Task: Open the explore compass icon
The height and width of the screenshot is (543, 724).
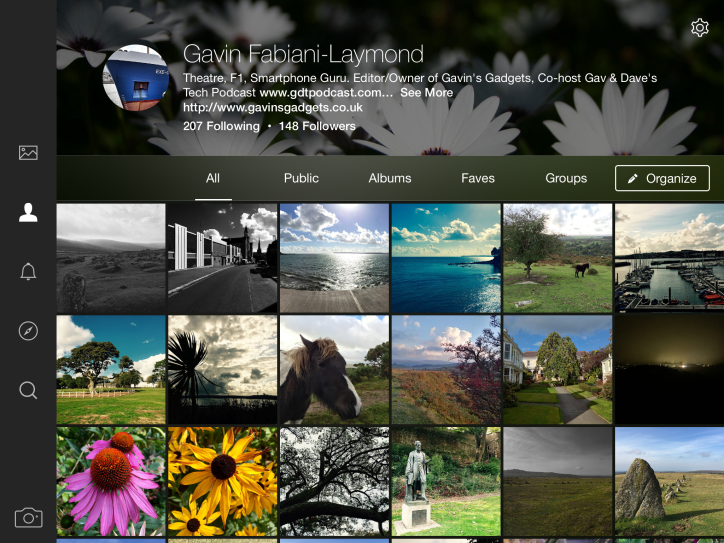Action: tap(28, 331)
